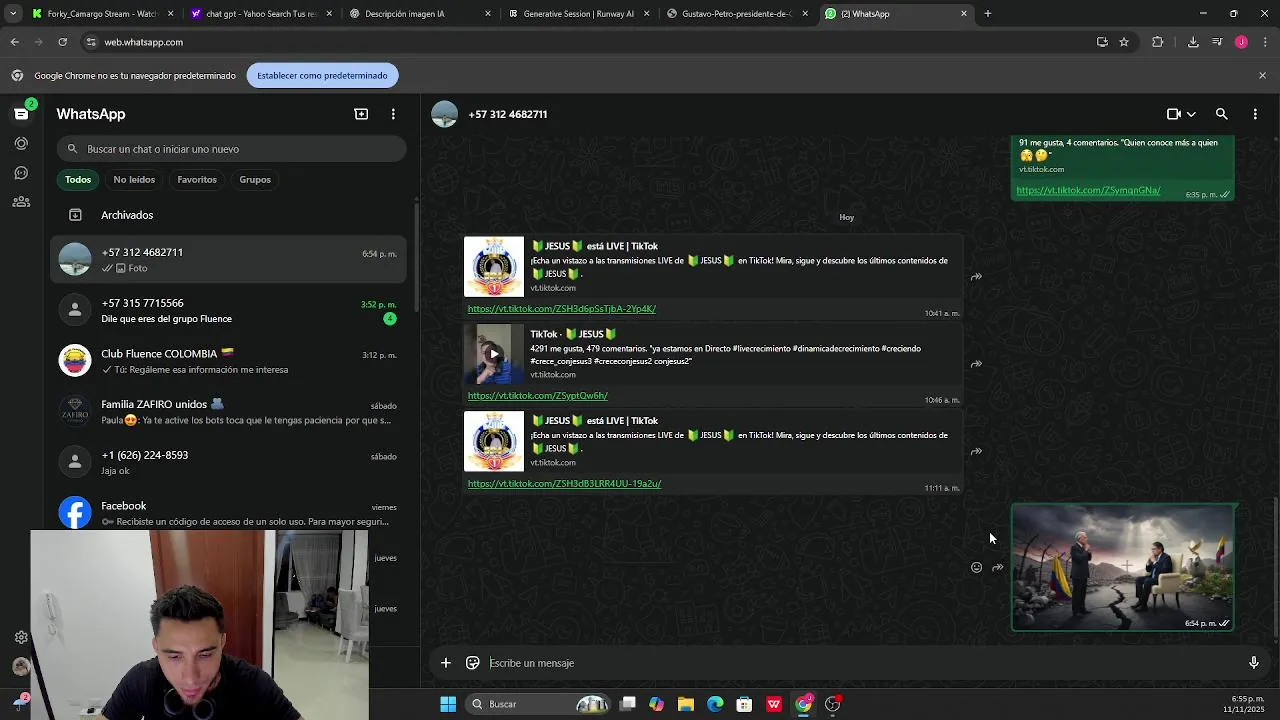This screenshot has height=720, width=1280.
Task: Open the Communities sidebar icon
Action: (21, 201)
